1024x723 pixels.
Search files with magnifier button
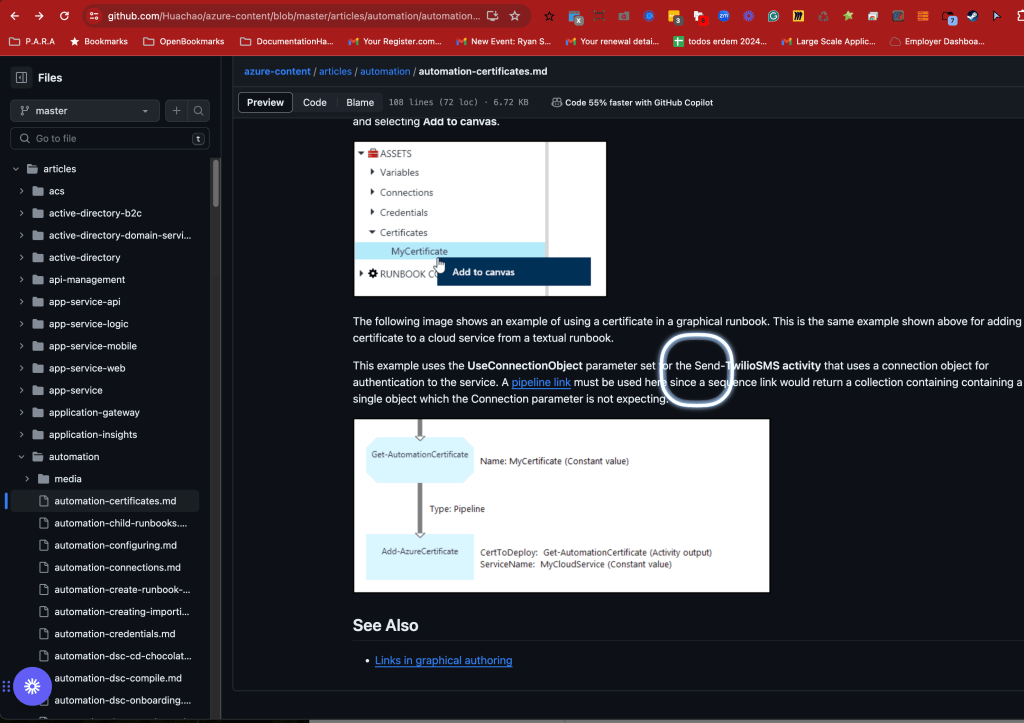(x=199, y=111)
